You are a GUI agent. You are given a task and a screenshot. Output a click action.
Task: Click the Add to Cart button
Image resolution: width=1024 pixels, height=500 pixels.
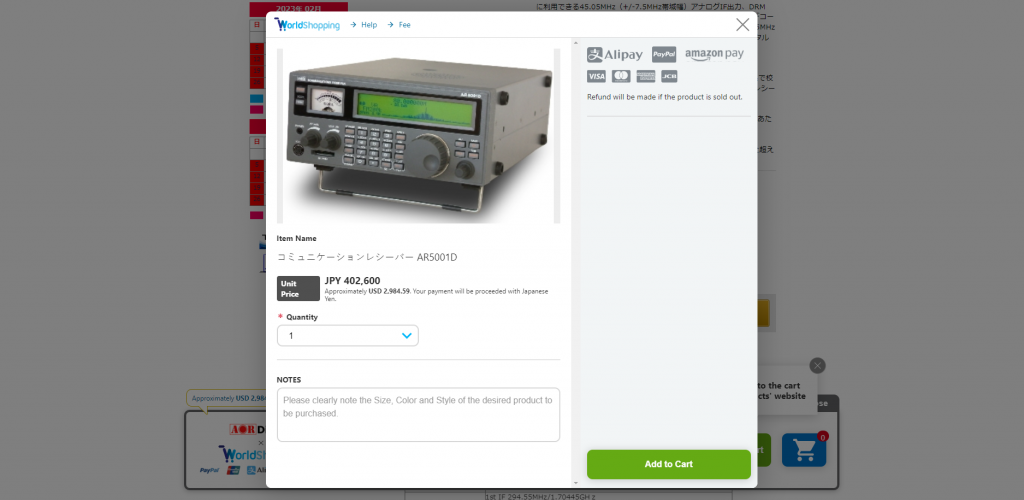click(x=669, y=464)
